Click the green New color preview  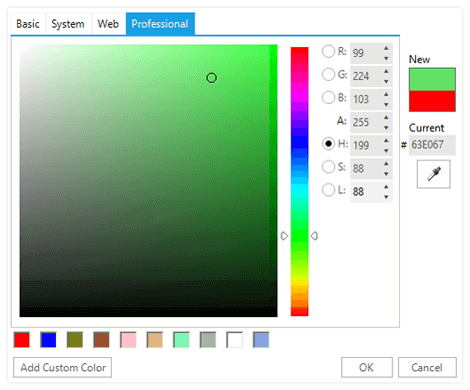432,80
